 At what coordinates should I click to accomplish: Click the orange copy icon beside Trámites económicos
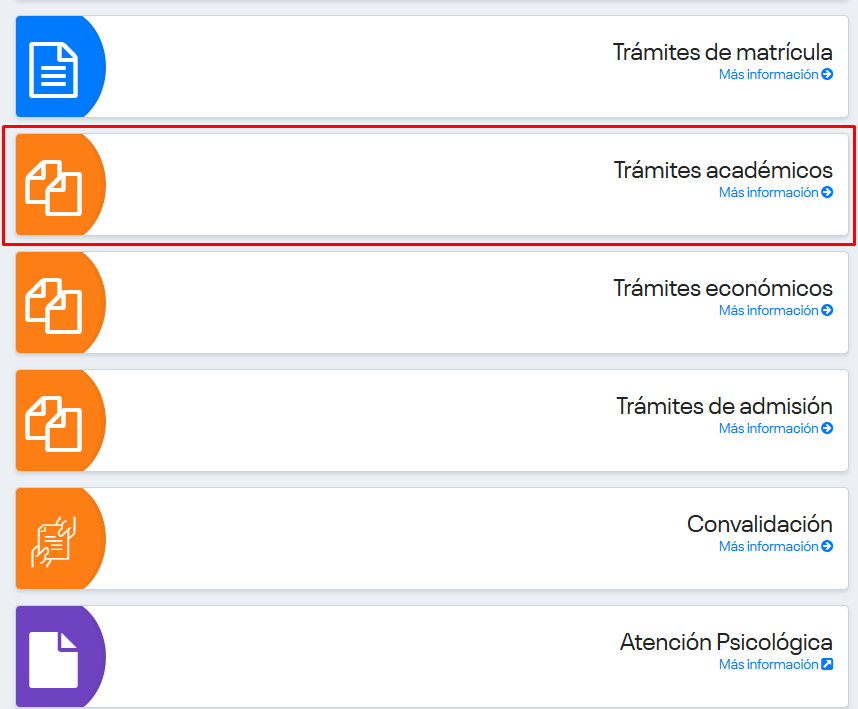(54, 305)
